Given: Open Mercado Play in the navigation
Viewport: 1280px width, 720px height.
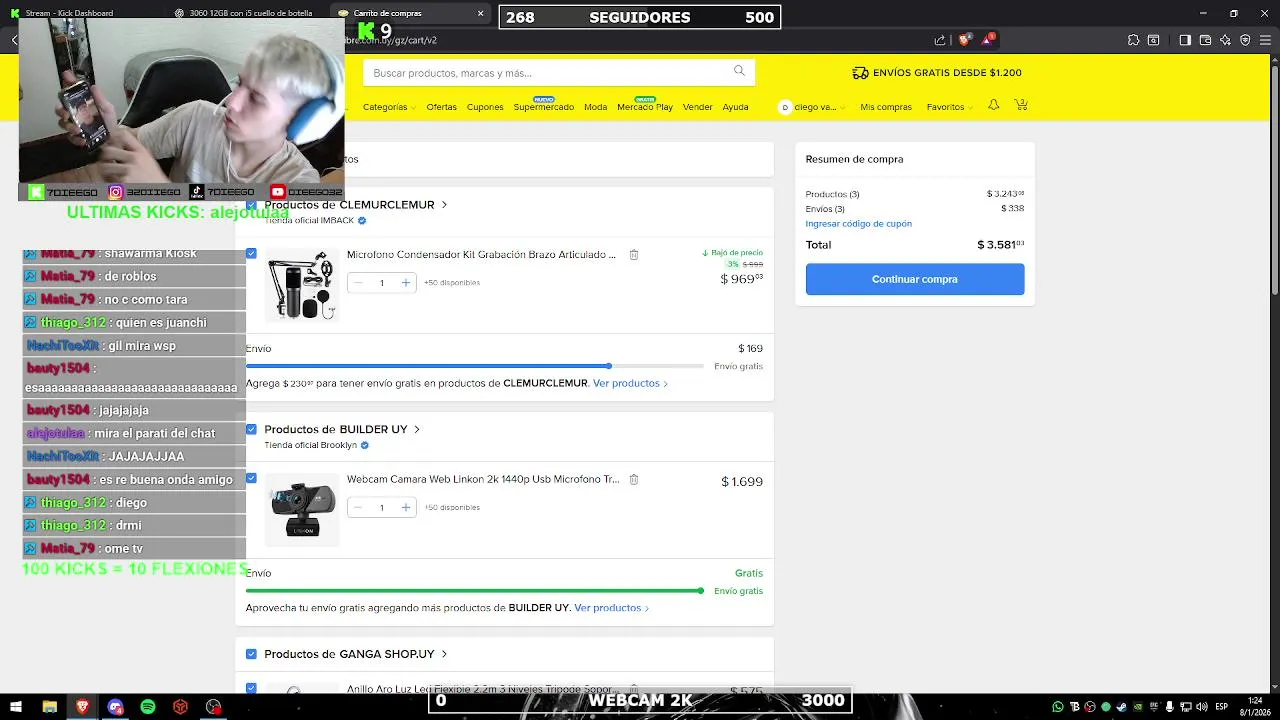Looking at the screenshot, I should [x=645, y=107].
